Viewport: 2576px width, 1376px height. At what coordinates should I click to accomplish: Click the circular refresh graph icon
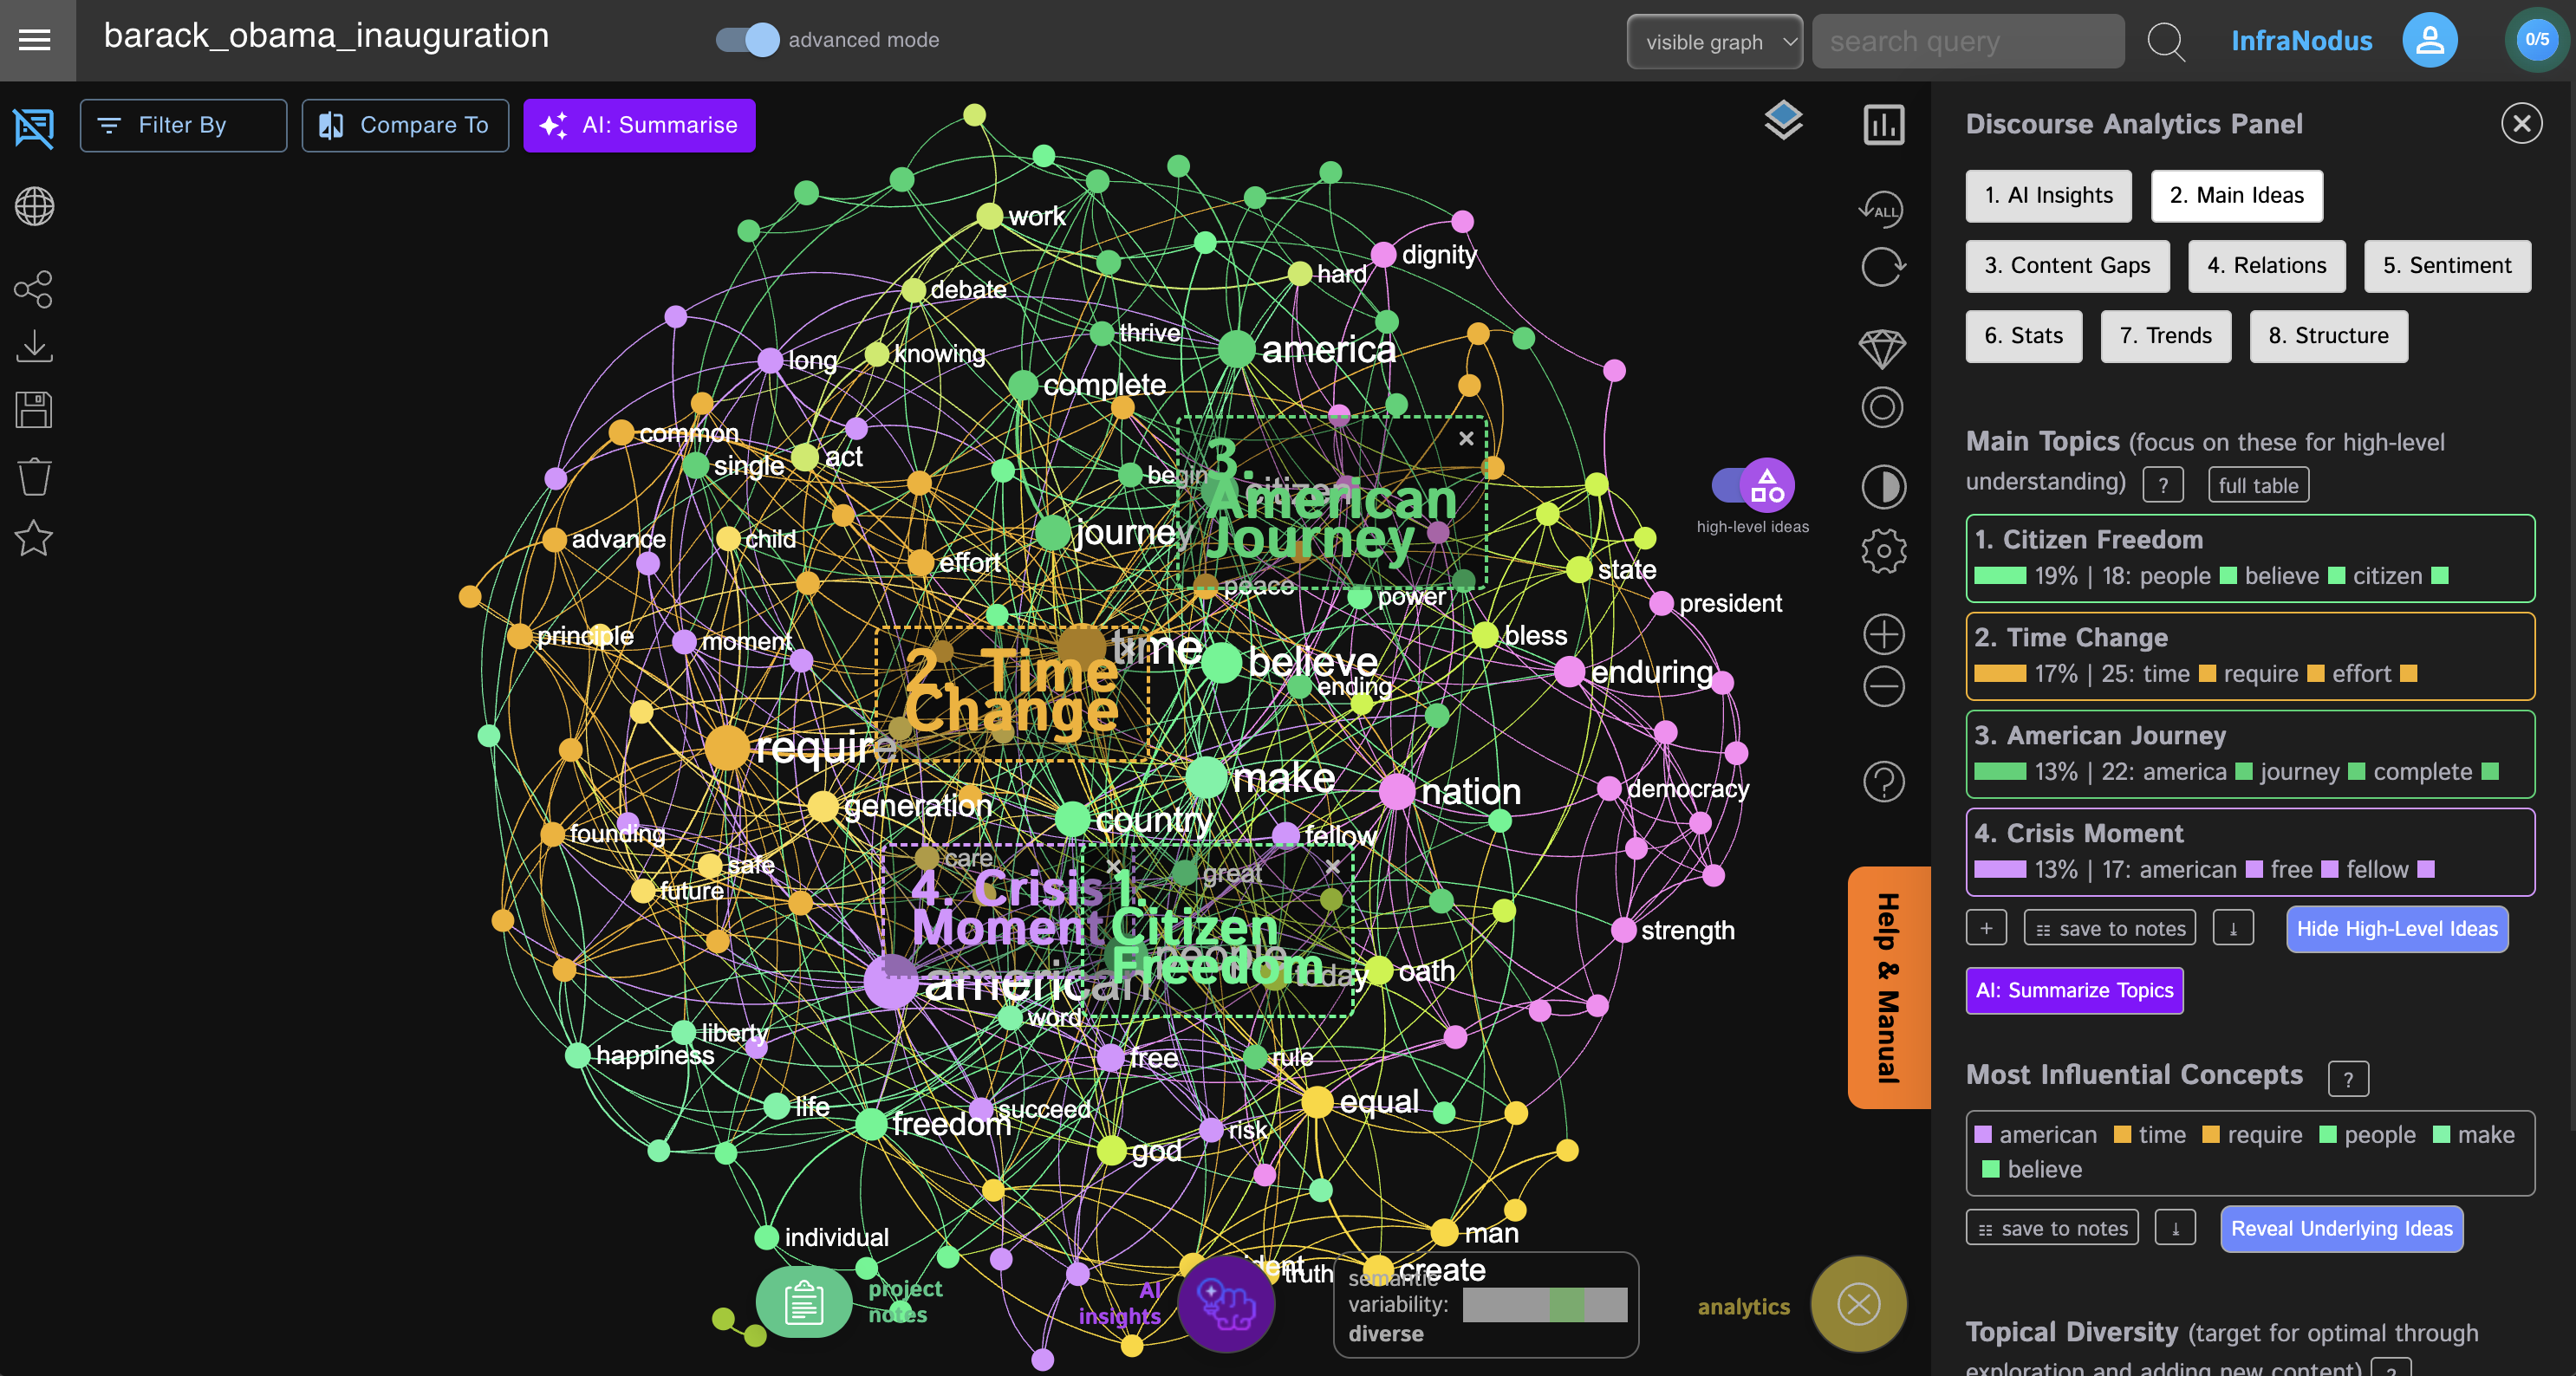1883,267
